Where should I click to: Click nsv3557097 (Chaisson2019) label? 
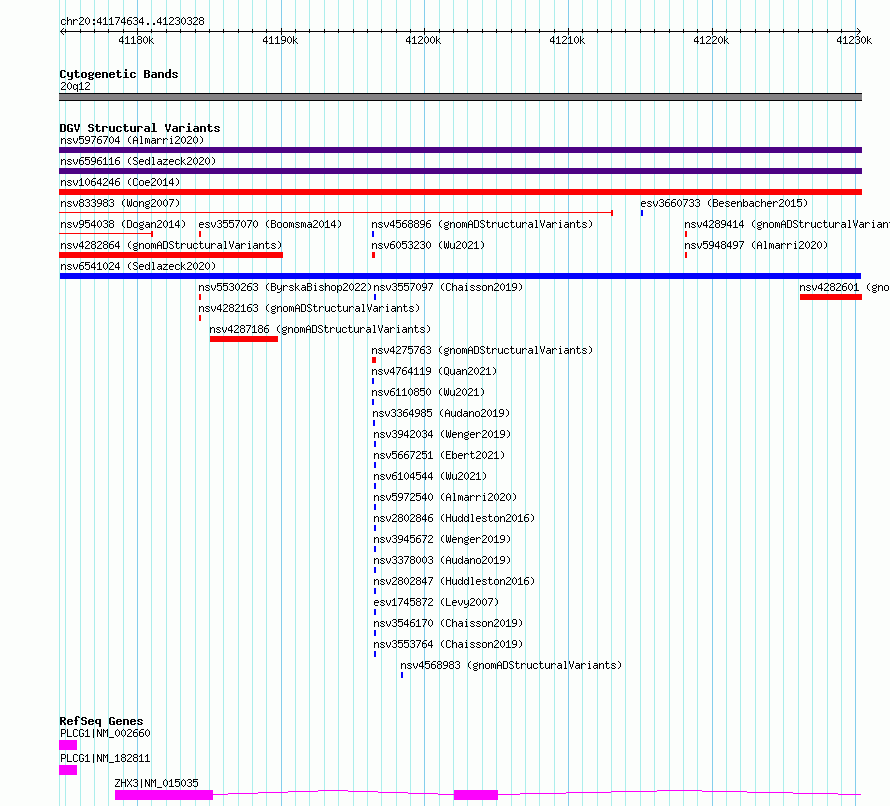coord(448,287)
